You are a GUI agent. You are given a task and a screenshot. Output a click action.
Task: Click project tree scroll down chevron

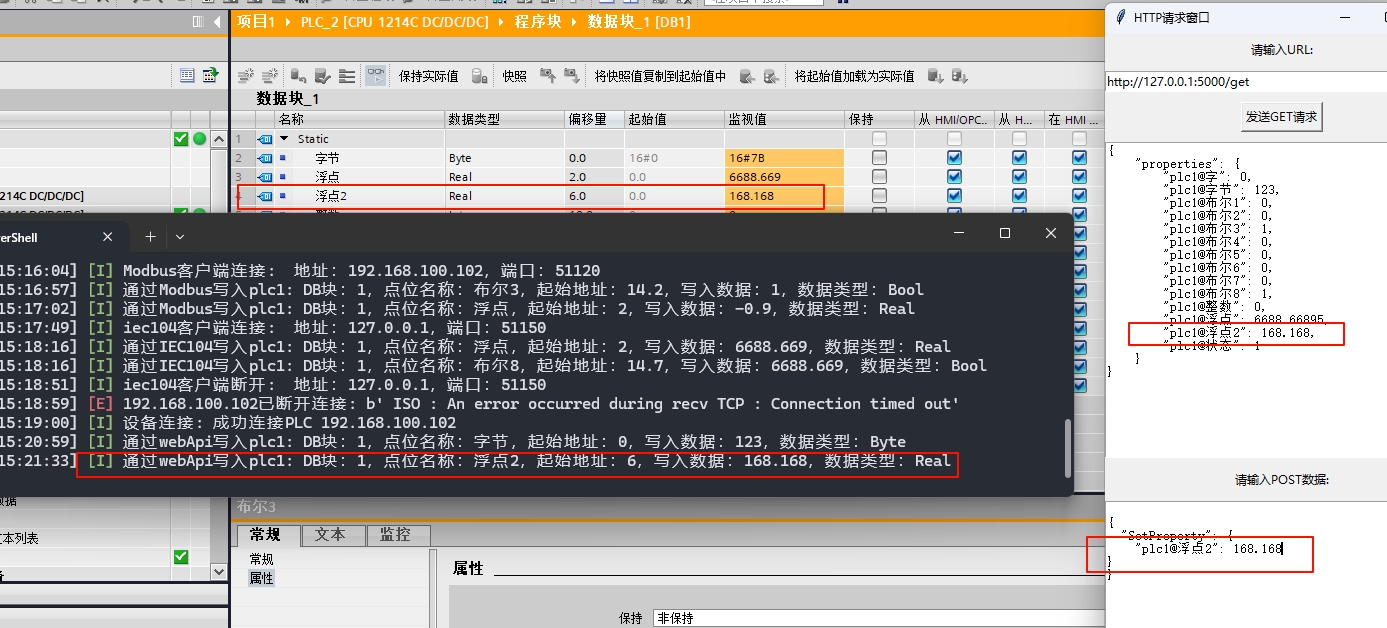[x=218, y=571]
